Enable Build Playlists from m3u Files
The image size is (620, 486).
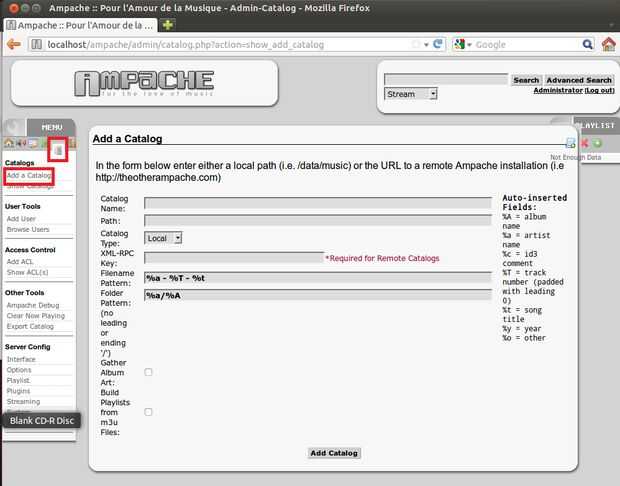148,412
